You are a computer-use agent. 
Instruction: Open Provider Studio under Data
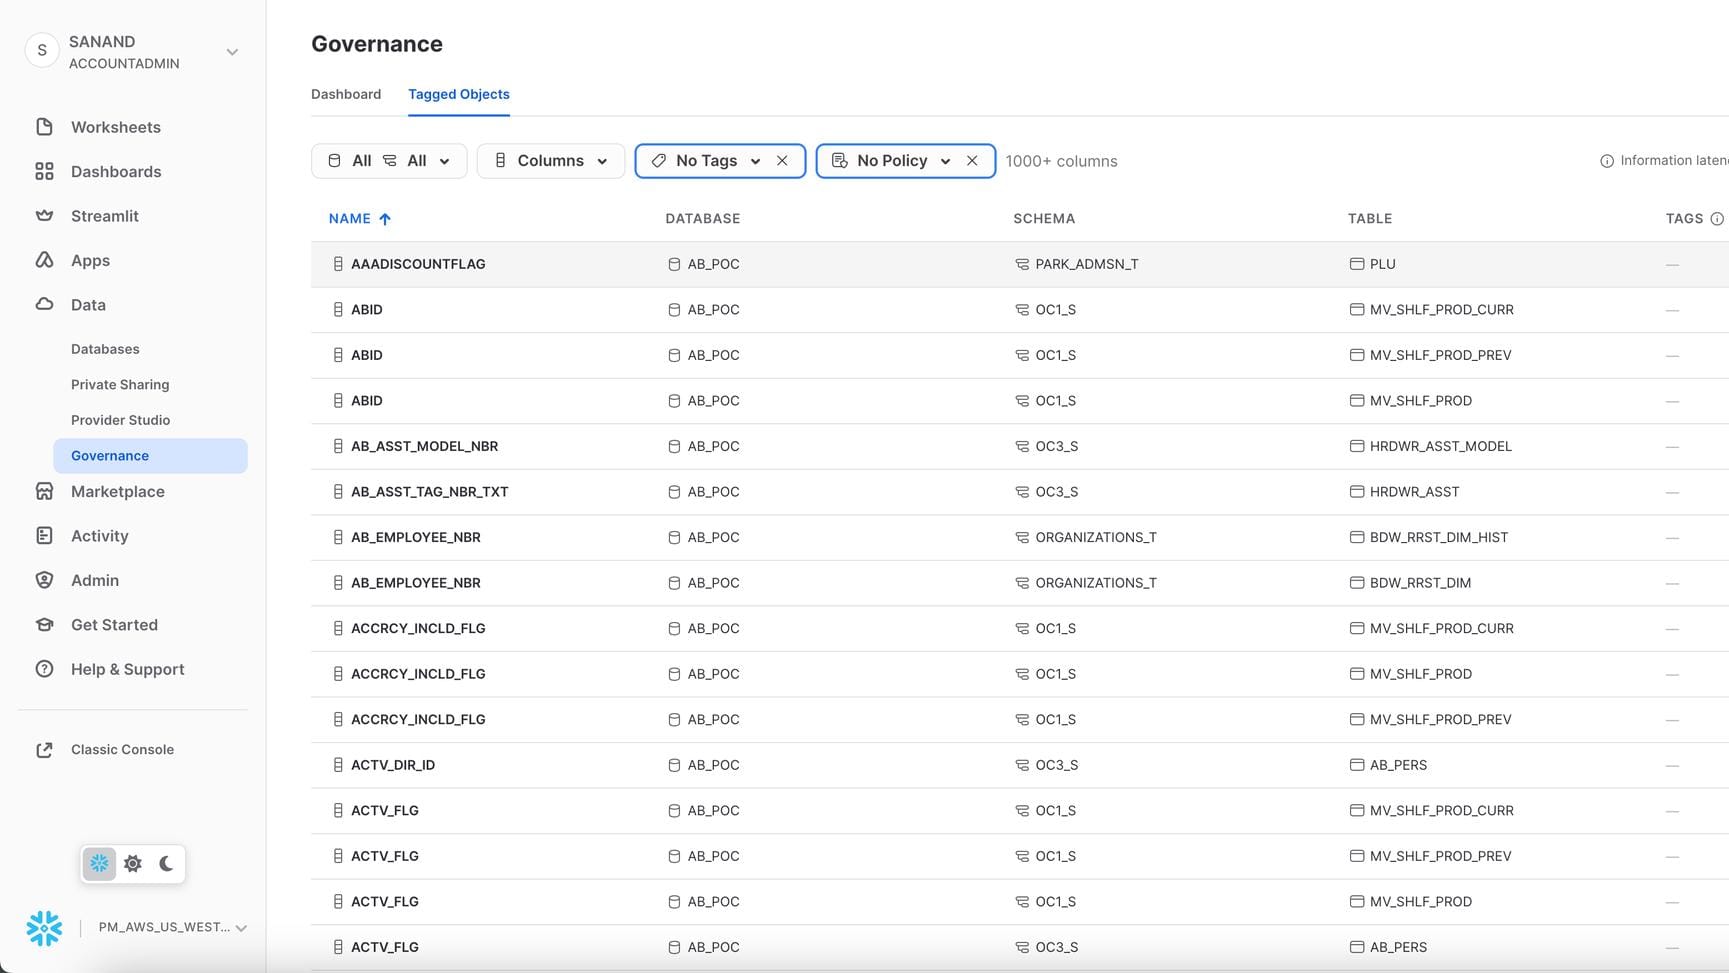pyautogui.click(x=120, y=420)
